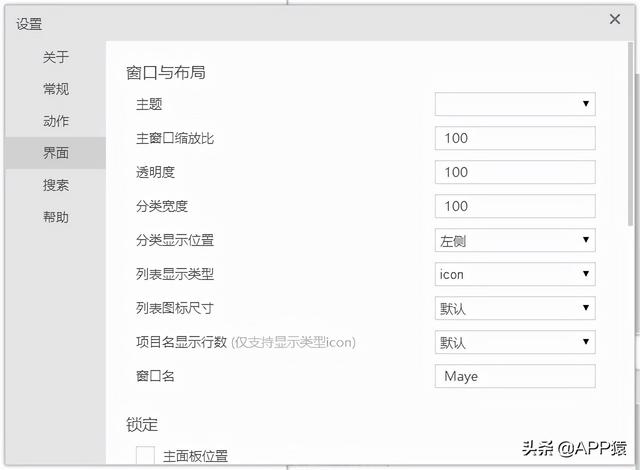This screenshot has width=640, height=470.
Task: Open the 帮助 settings page
Action: point(56,217)
